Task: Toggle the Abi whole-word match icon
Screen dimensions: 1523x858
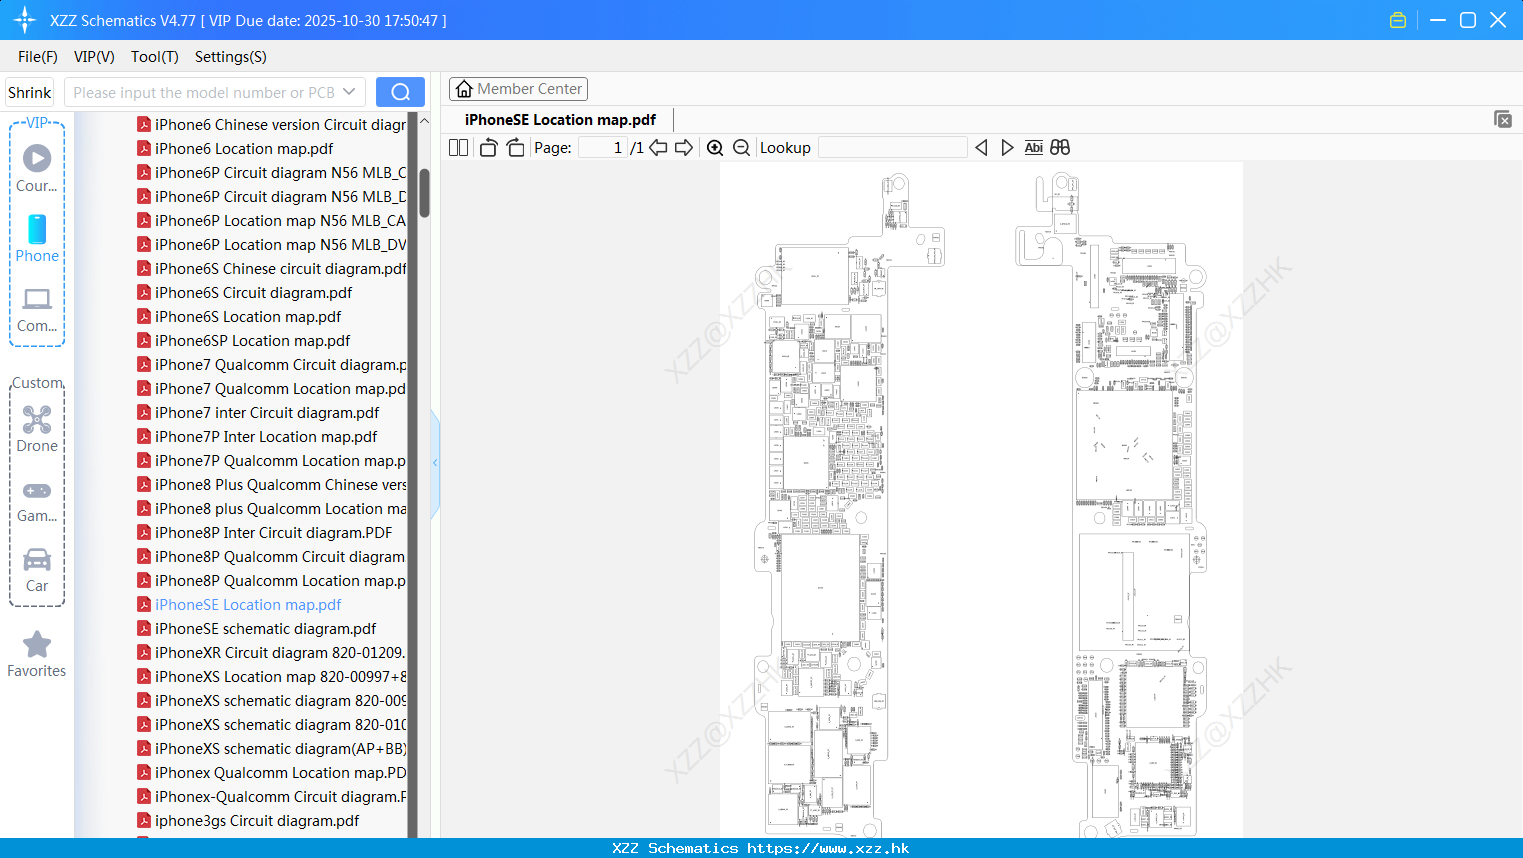Action: [1033, 147]
